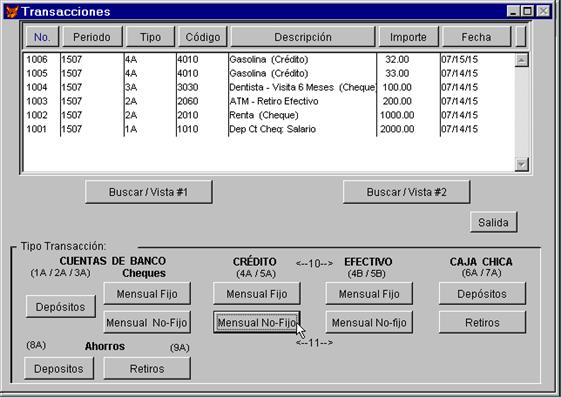Screen dimensions: 561x397
Task: Click the blank header after Fecha
Action: coord(521,37)
